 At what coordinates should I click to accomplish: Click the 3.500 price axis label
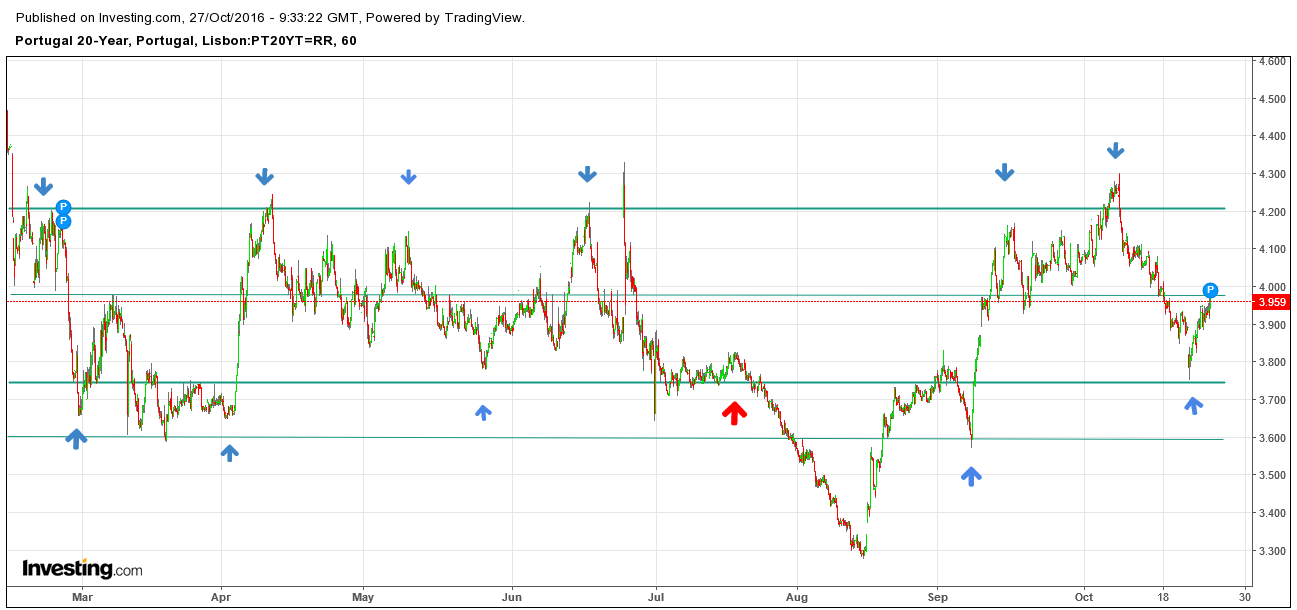[x=1272, y=475]
